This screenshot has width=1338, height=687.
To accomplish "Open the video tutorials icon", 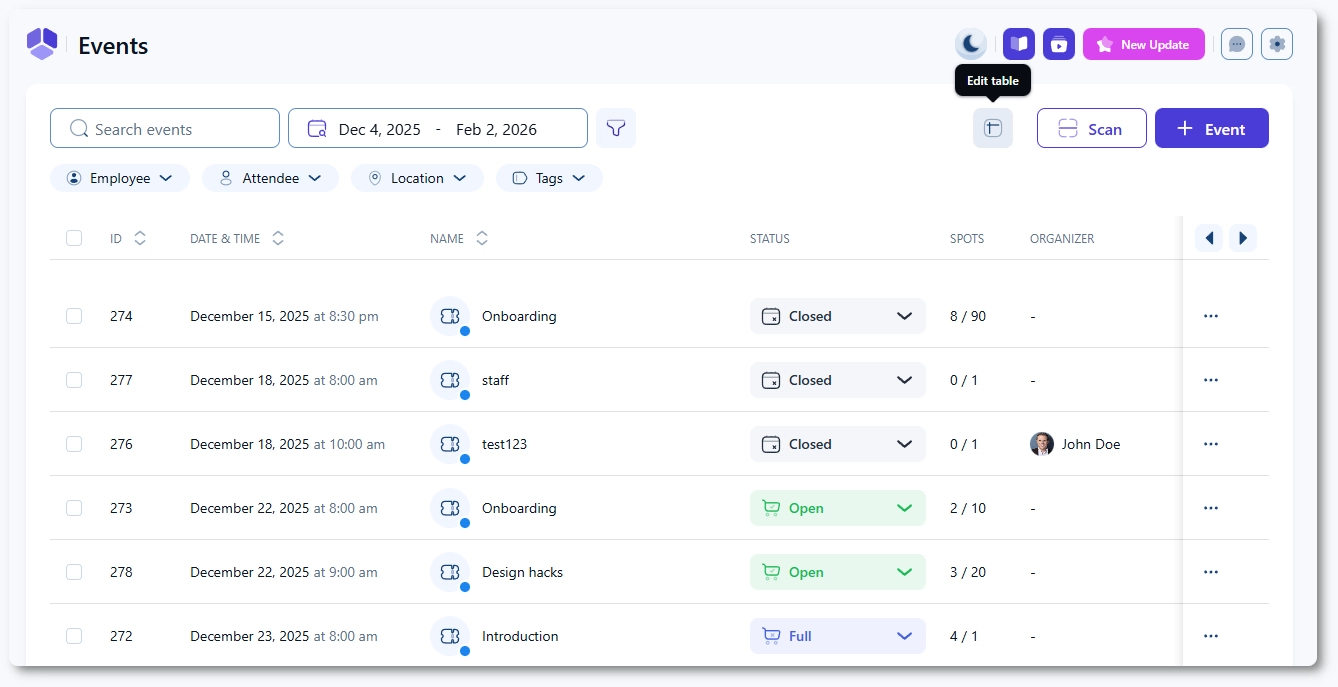I will (1058, 44).
